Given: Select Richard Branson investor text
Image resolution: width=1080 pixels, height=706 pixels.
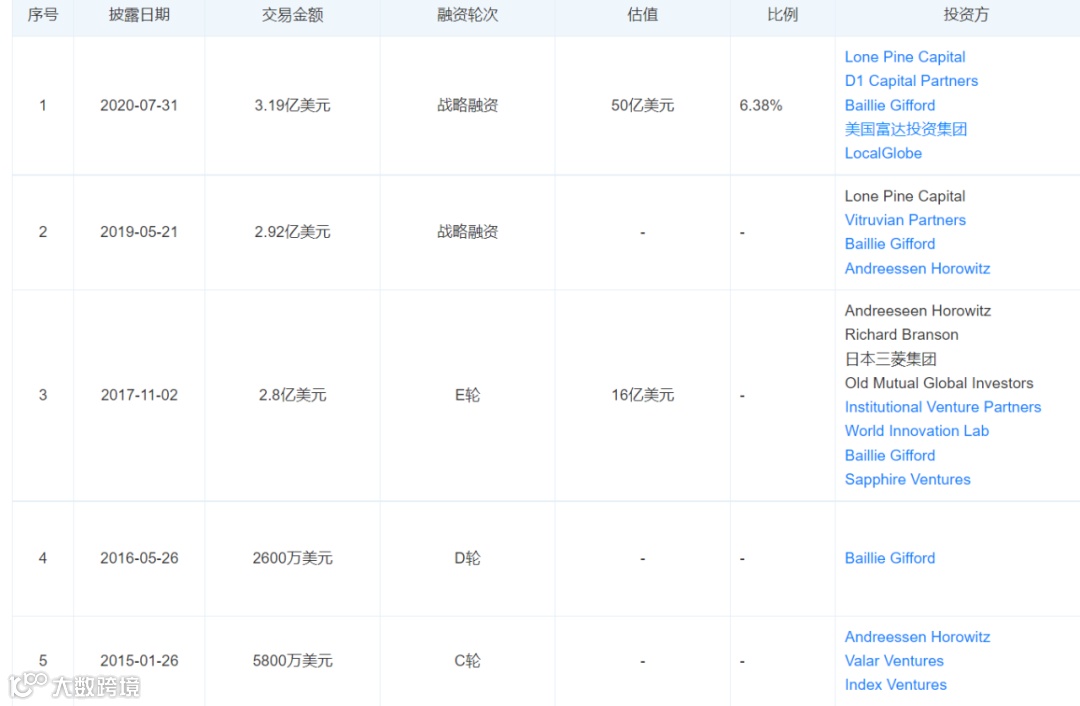Looking at the screenshot, I should 901,335.
